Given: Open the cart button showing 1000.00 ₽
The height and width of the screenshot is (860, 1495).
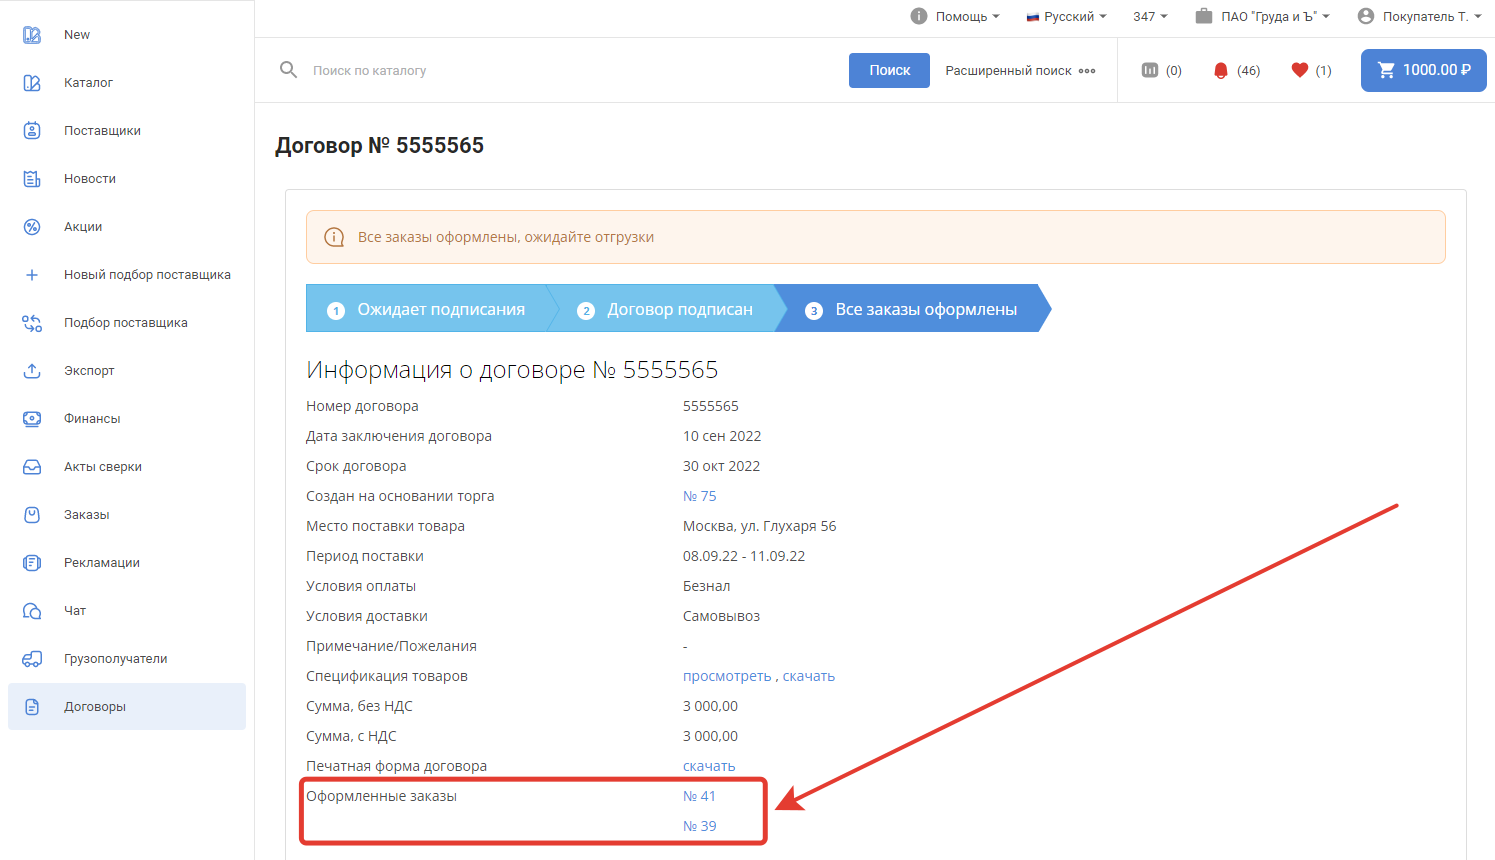Looking at the screenshot, I should [1423, 70].
